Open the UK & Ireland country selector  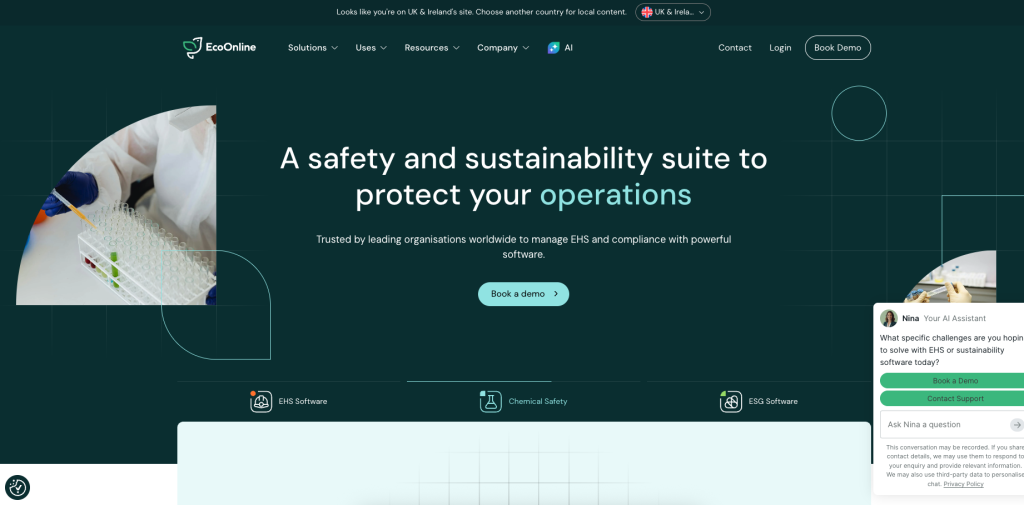(673, 12)
